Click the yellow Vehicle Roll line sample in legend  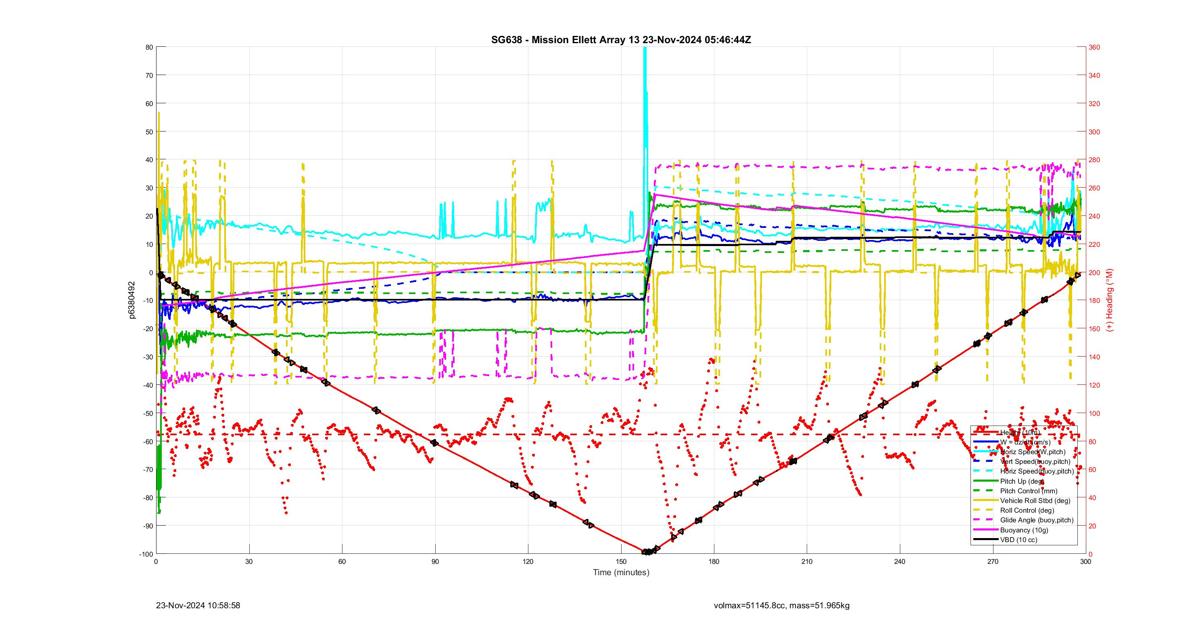[x=985, y=500]
